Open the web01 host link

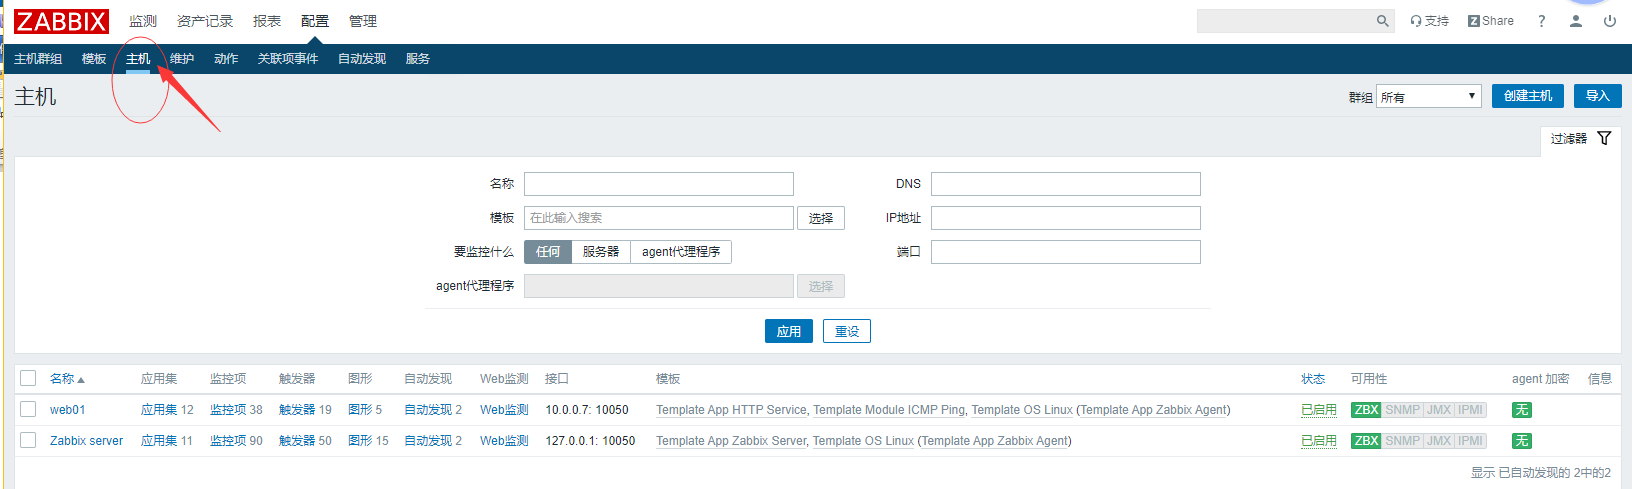tap(68, 410)
